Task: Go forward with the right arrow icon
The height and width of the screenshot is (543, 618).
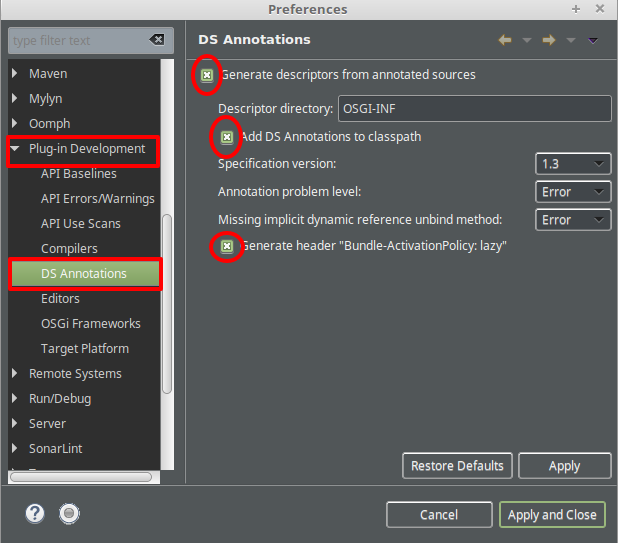Action: point(549,40)
